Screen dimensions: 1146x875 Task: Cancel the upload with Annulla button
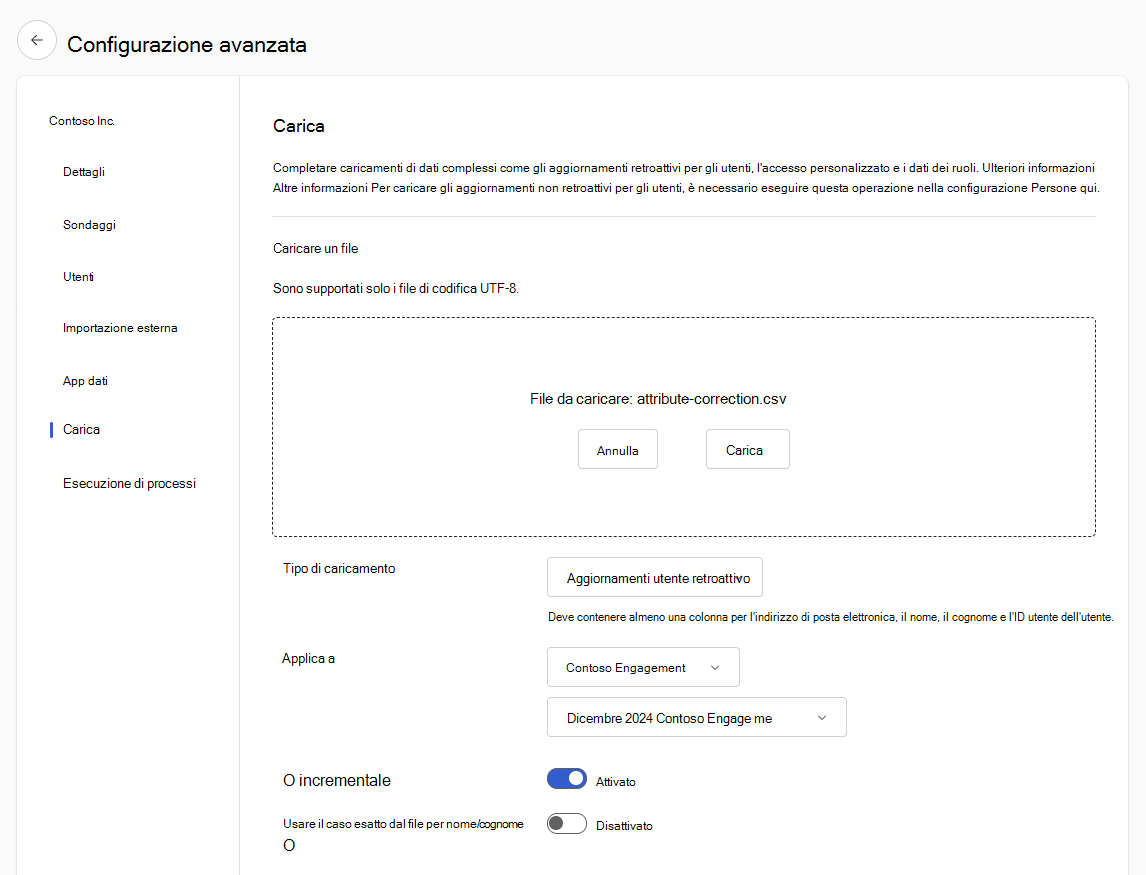[618, 450]
